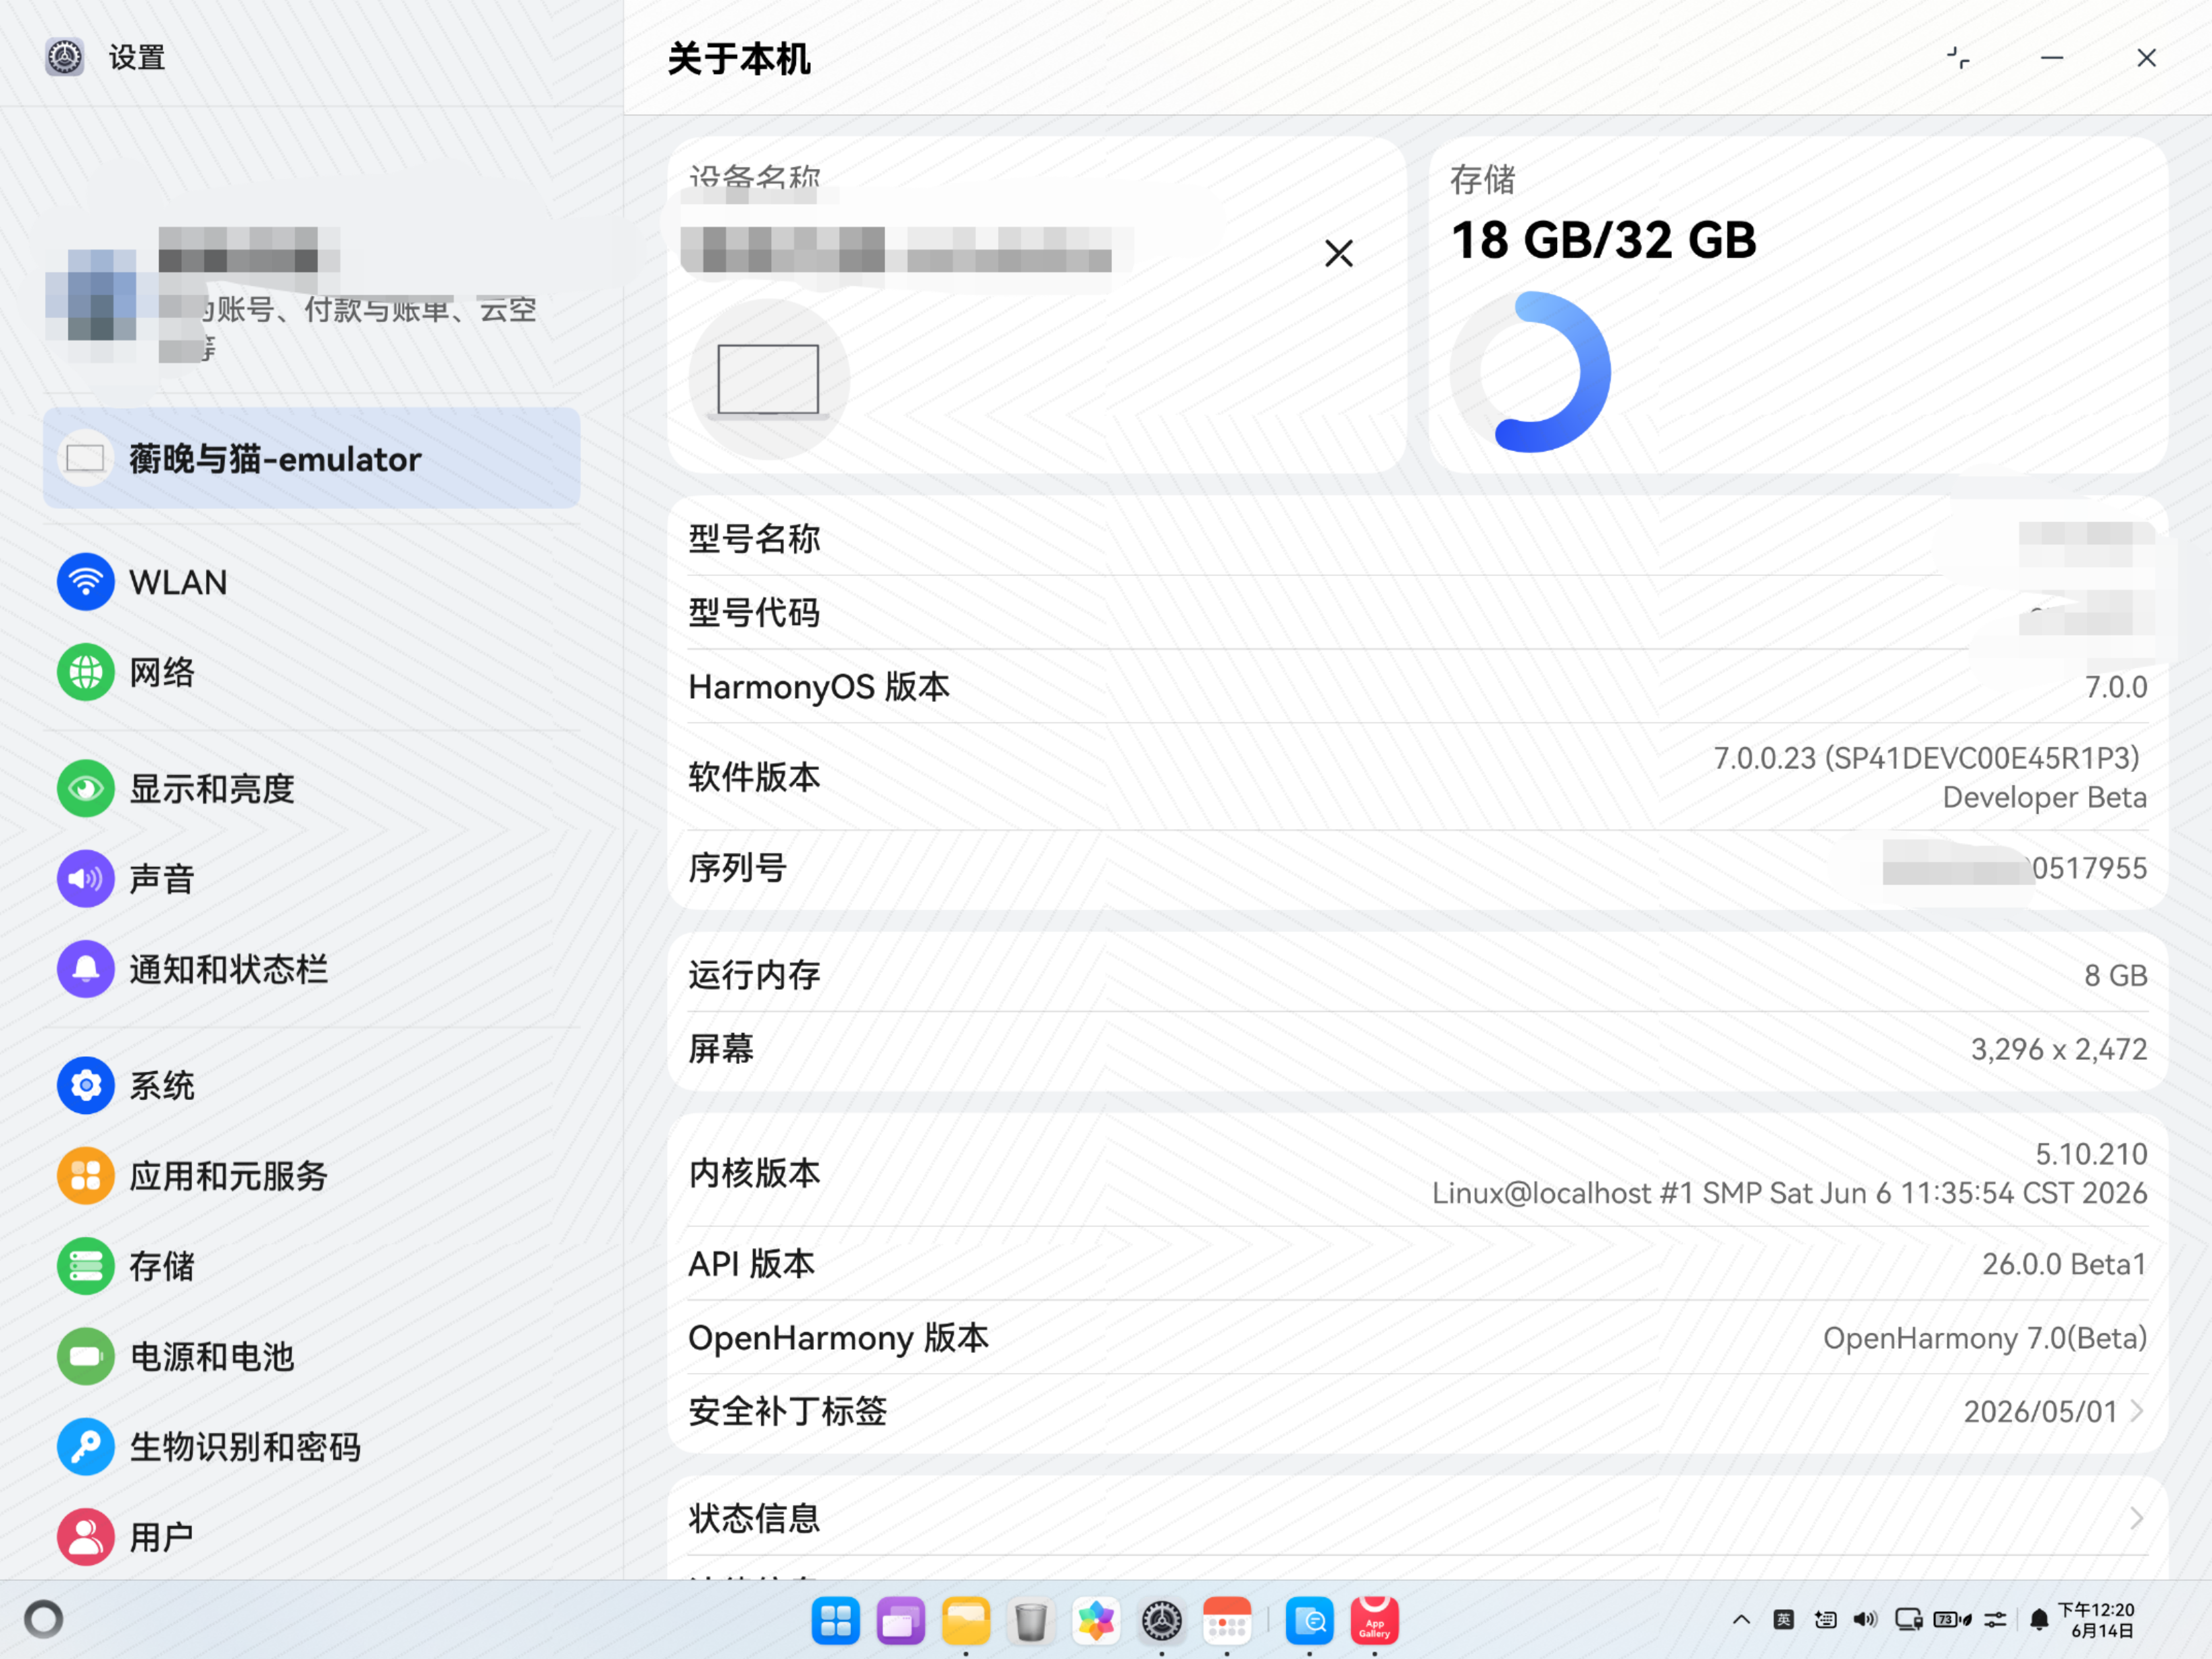Open the app launcher grid in dock
The width and height of the screenshot is (2212, 1659).
click(835, 1620)
